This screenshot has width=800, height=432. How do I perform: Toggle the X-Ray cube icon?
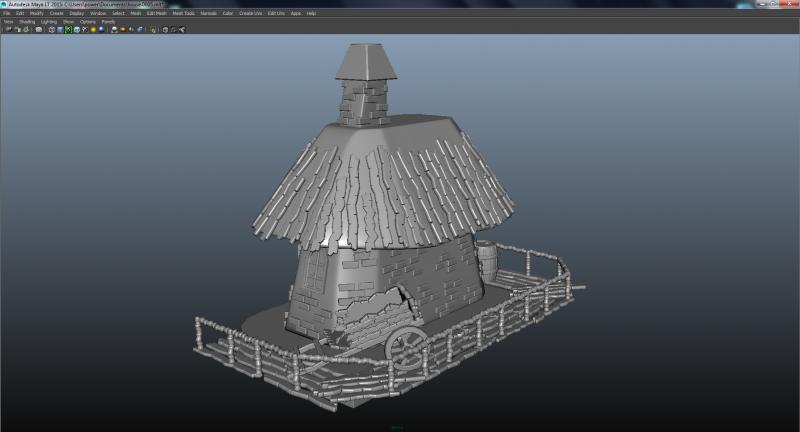click(165, 30)
